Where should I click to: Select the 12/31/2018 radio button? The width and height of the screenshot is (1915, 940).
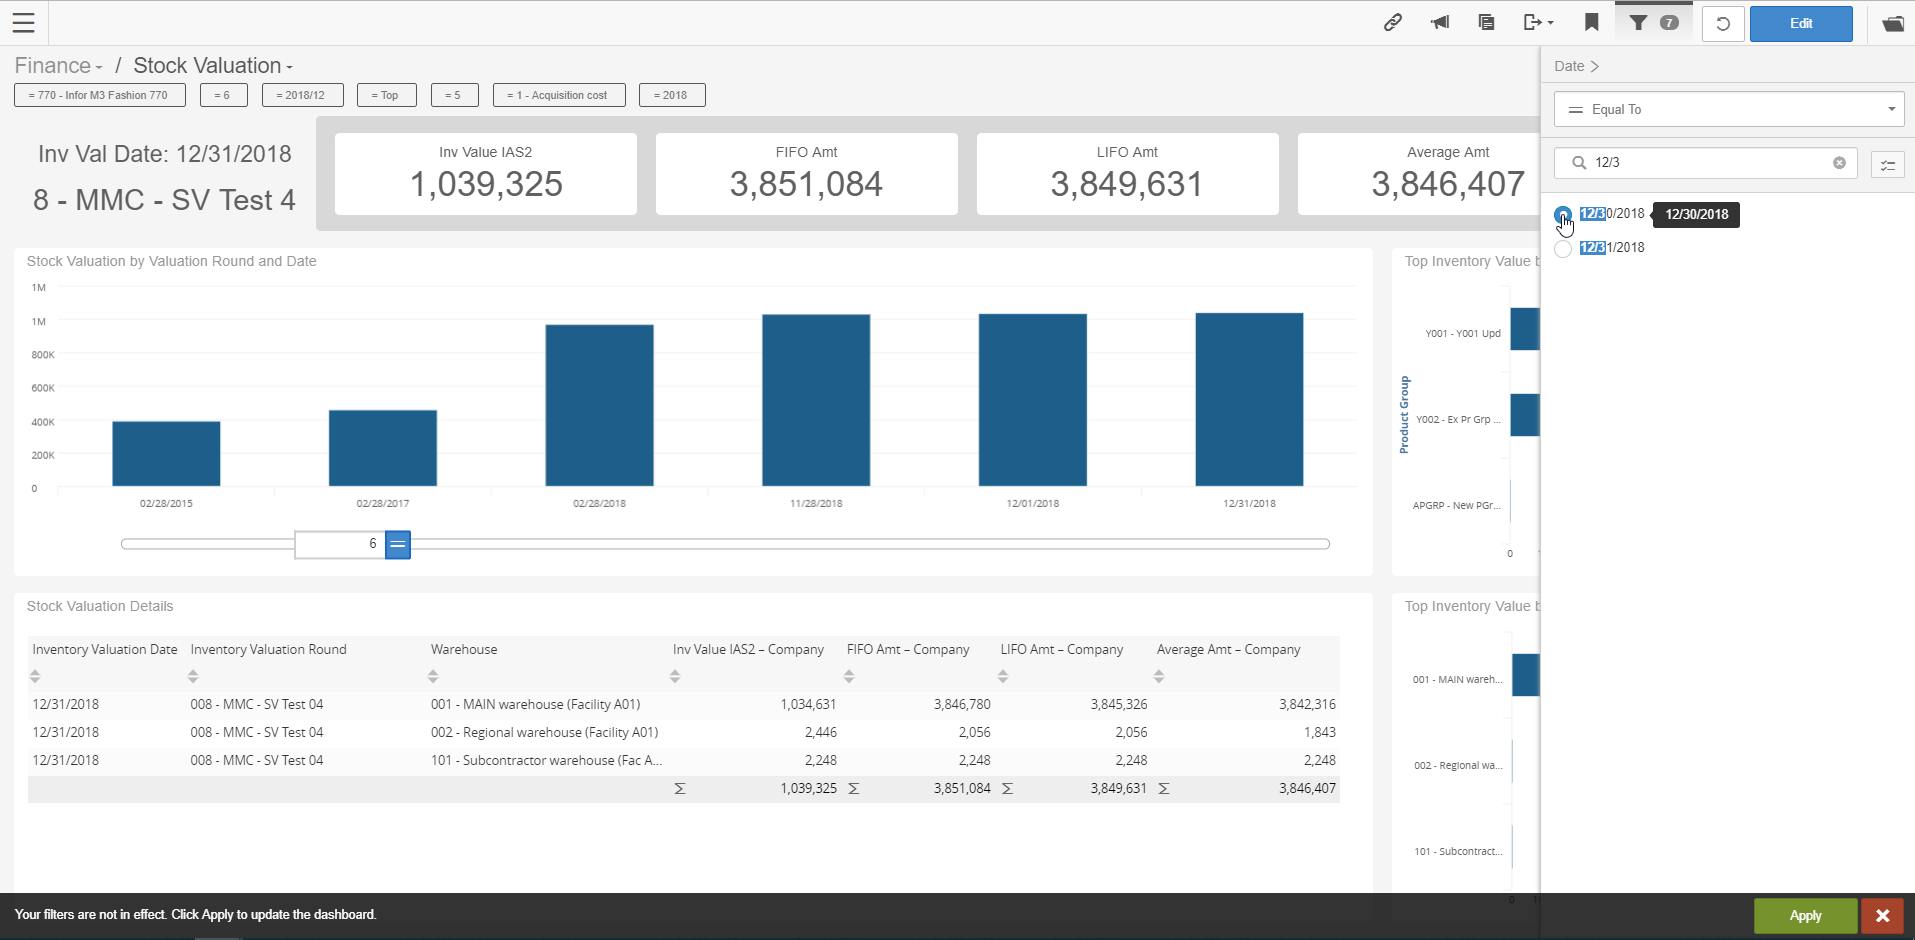click(x=1563, y=248)
